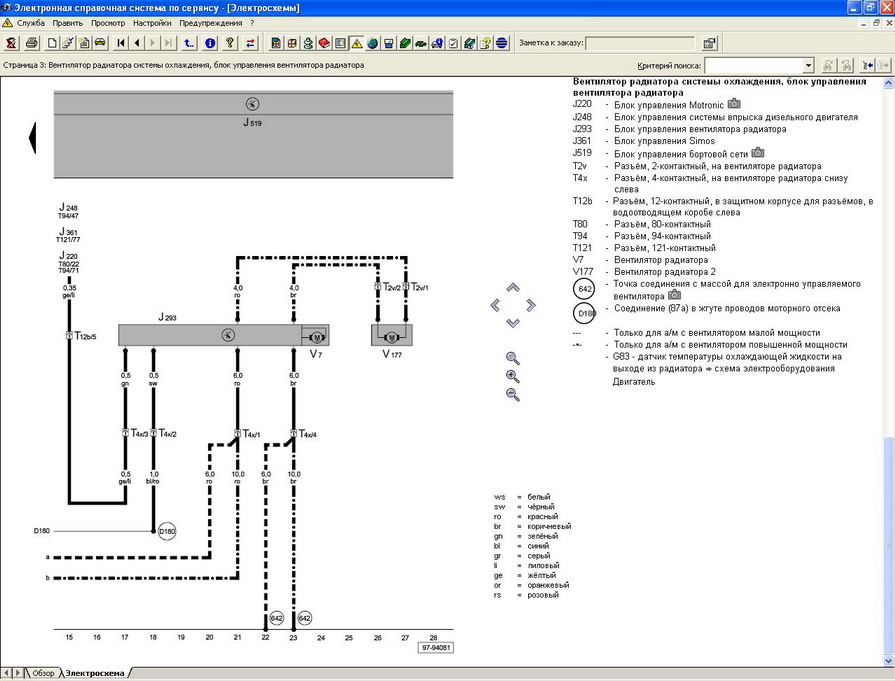Click the red book toolbar icon
895x681 pixels.
point(324,43)
